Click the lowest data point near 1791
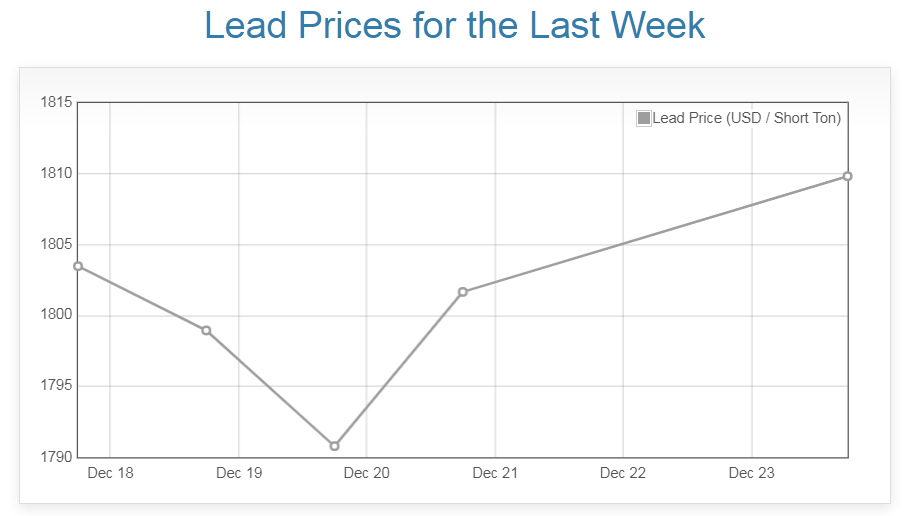The image size is (908, 516). pos(334,446)
